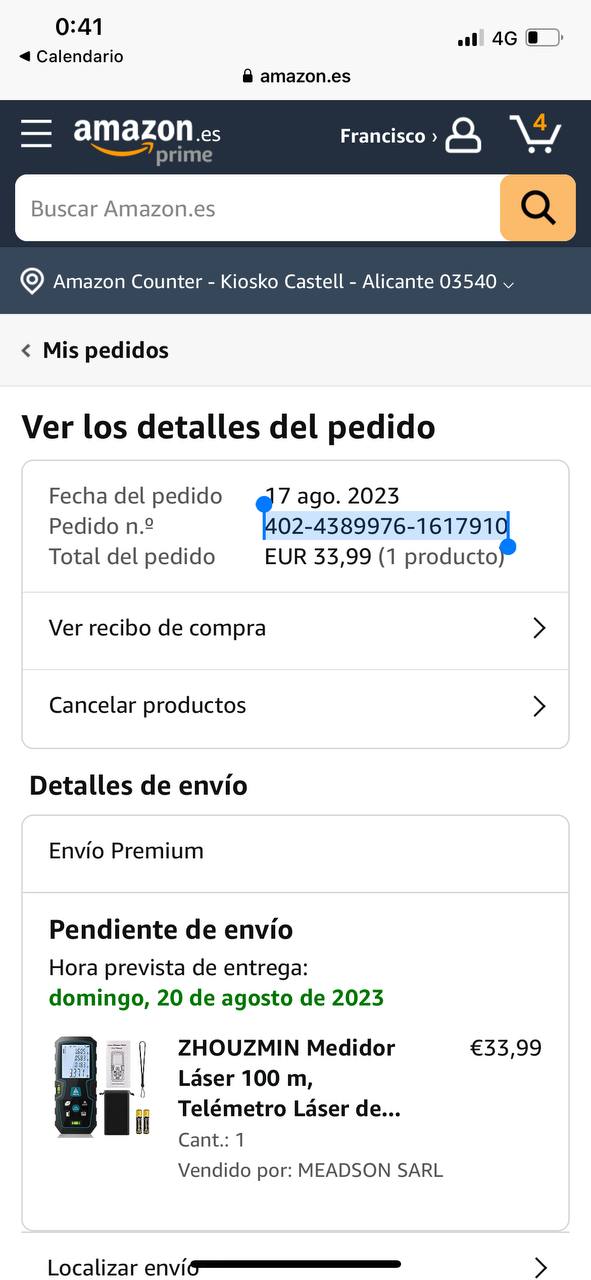Open Cancelar productos option
The image size is (591, 1280).
click(296, 706)
